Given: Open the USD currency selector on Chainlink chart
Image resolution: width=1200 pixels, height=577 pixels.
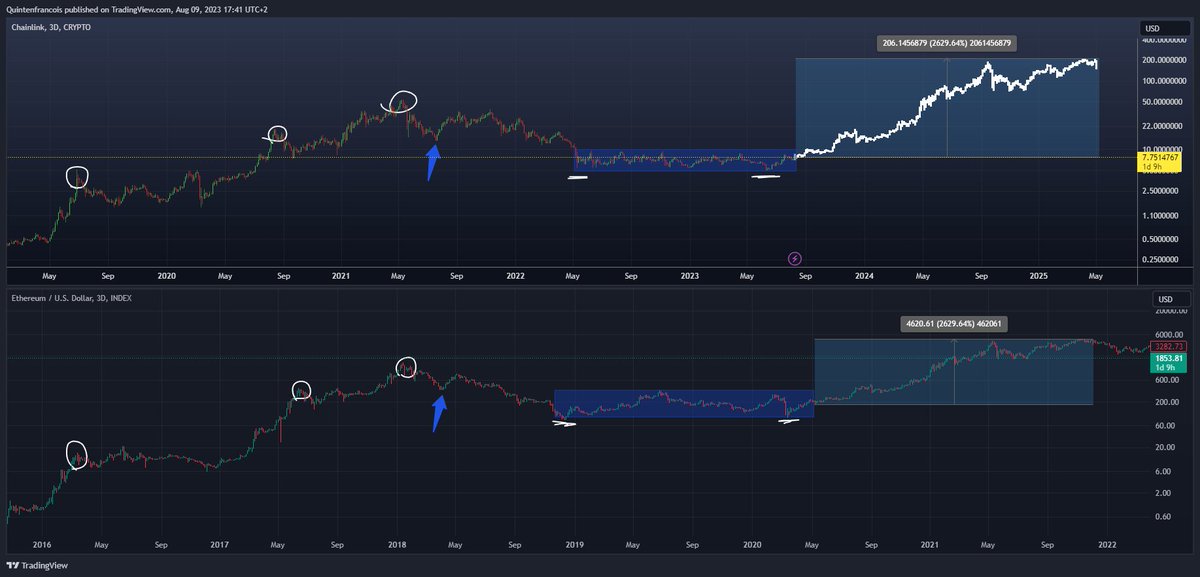Looking at the screenshot, I should point(1164,27).
